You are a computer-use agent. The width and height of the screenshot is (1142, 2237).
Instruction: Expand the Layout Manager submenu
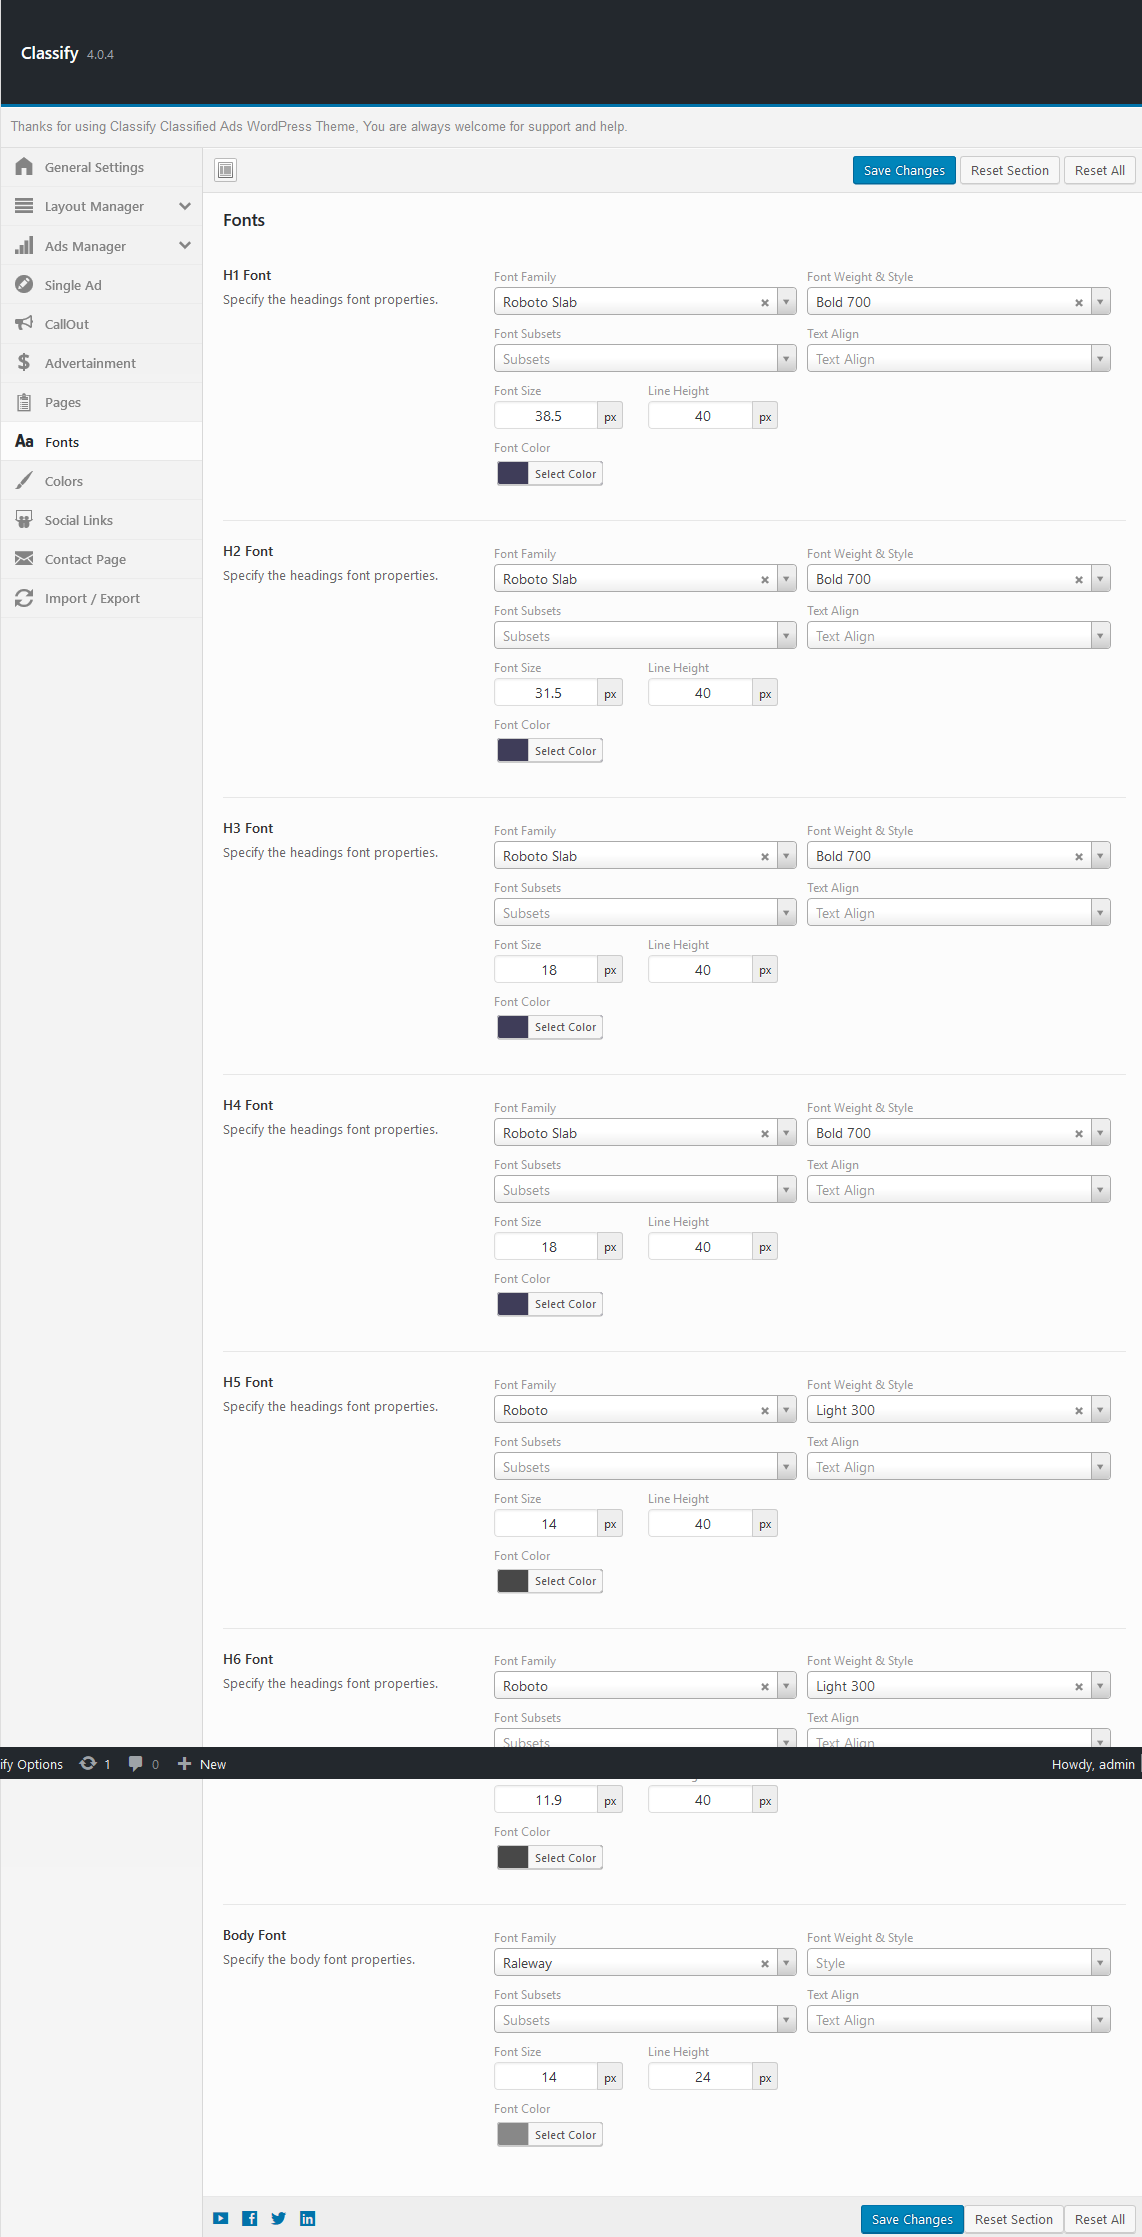coord(185,206)
